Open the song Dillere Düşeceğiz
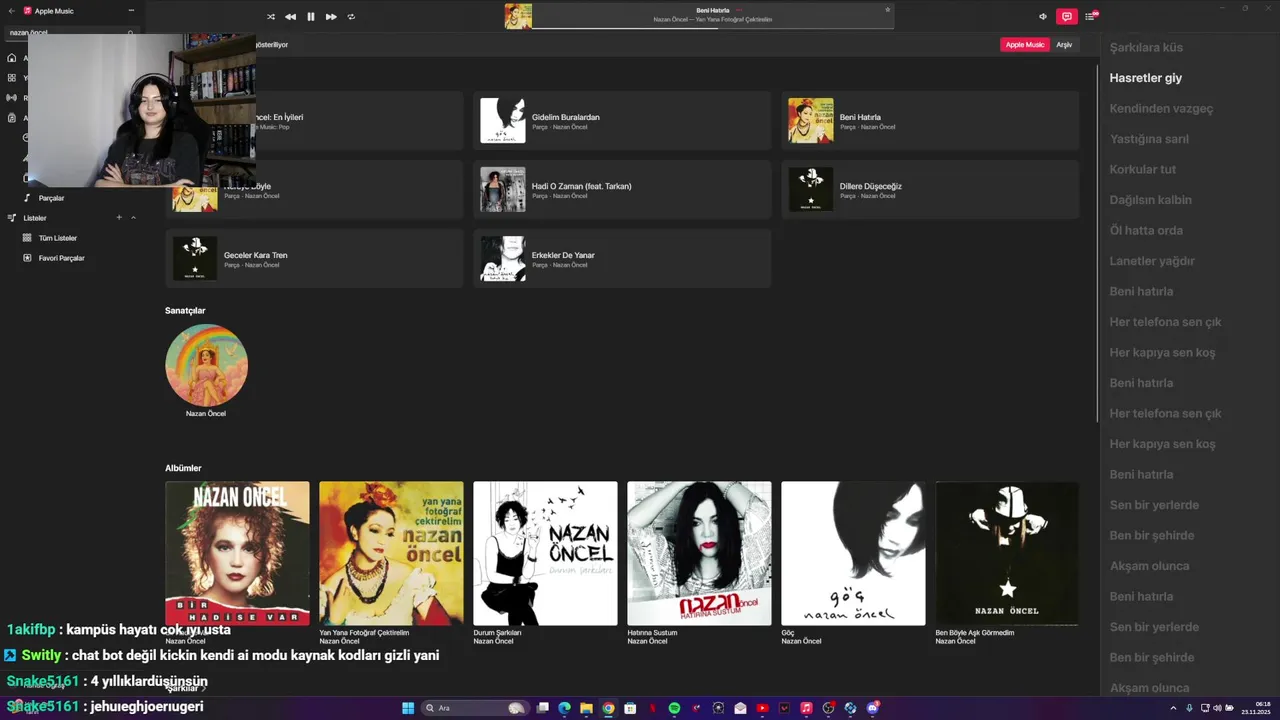 point(930,189)
